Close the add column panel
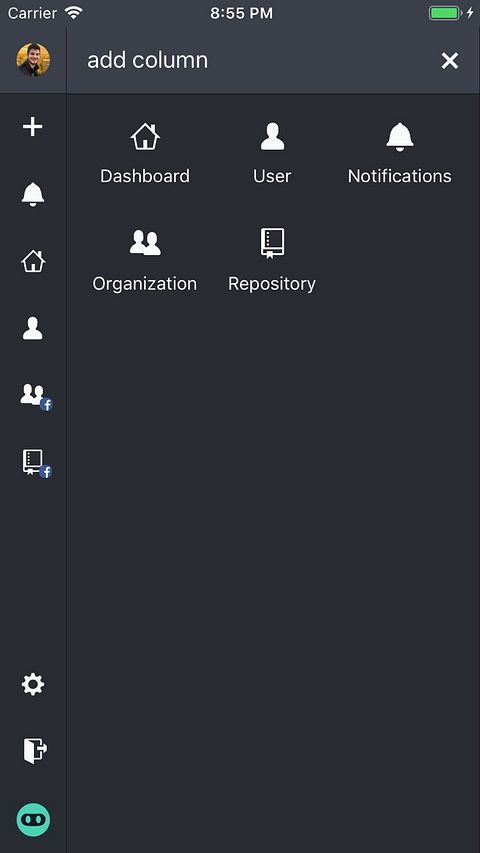 tap(450, 60)
